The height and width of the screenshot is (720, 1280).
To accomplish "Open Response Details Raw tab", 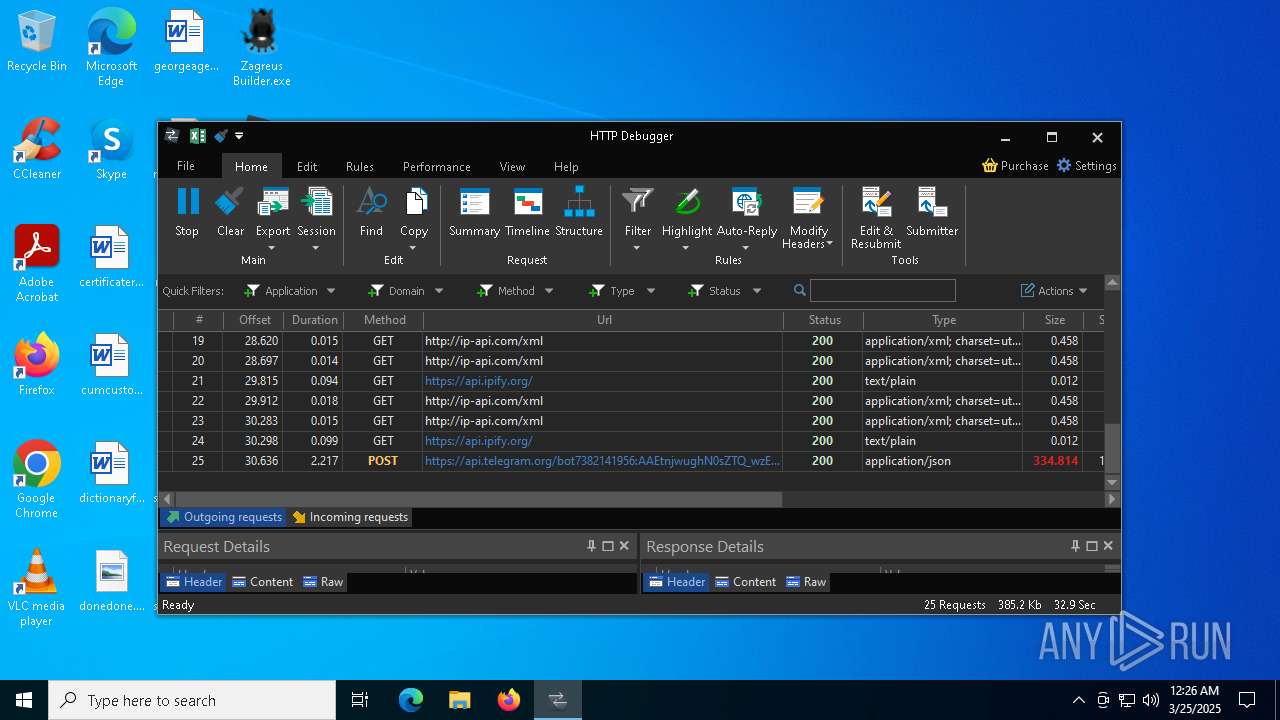I will pos(805,582).
